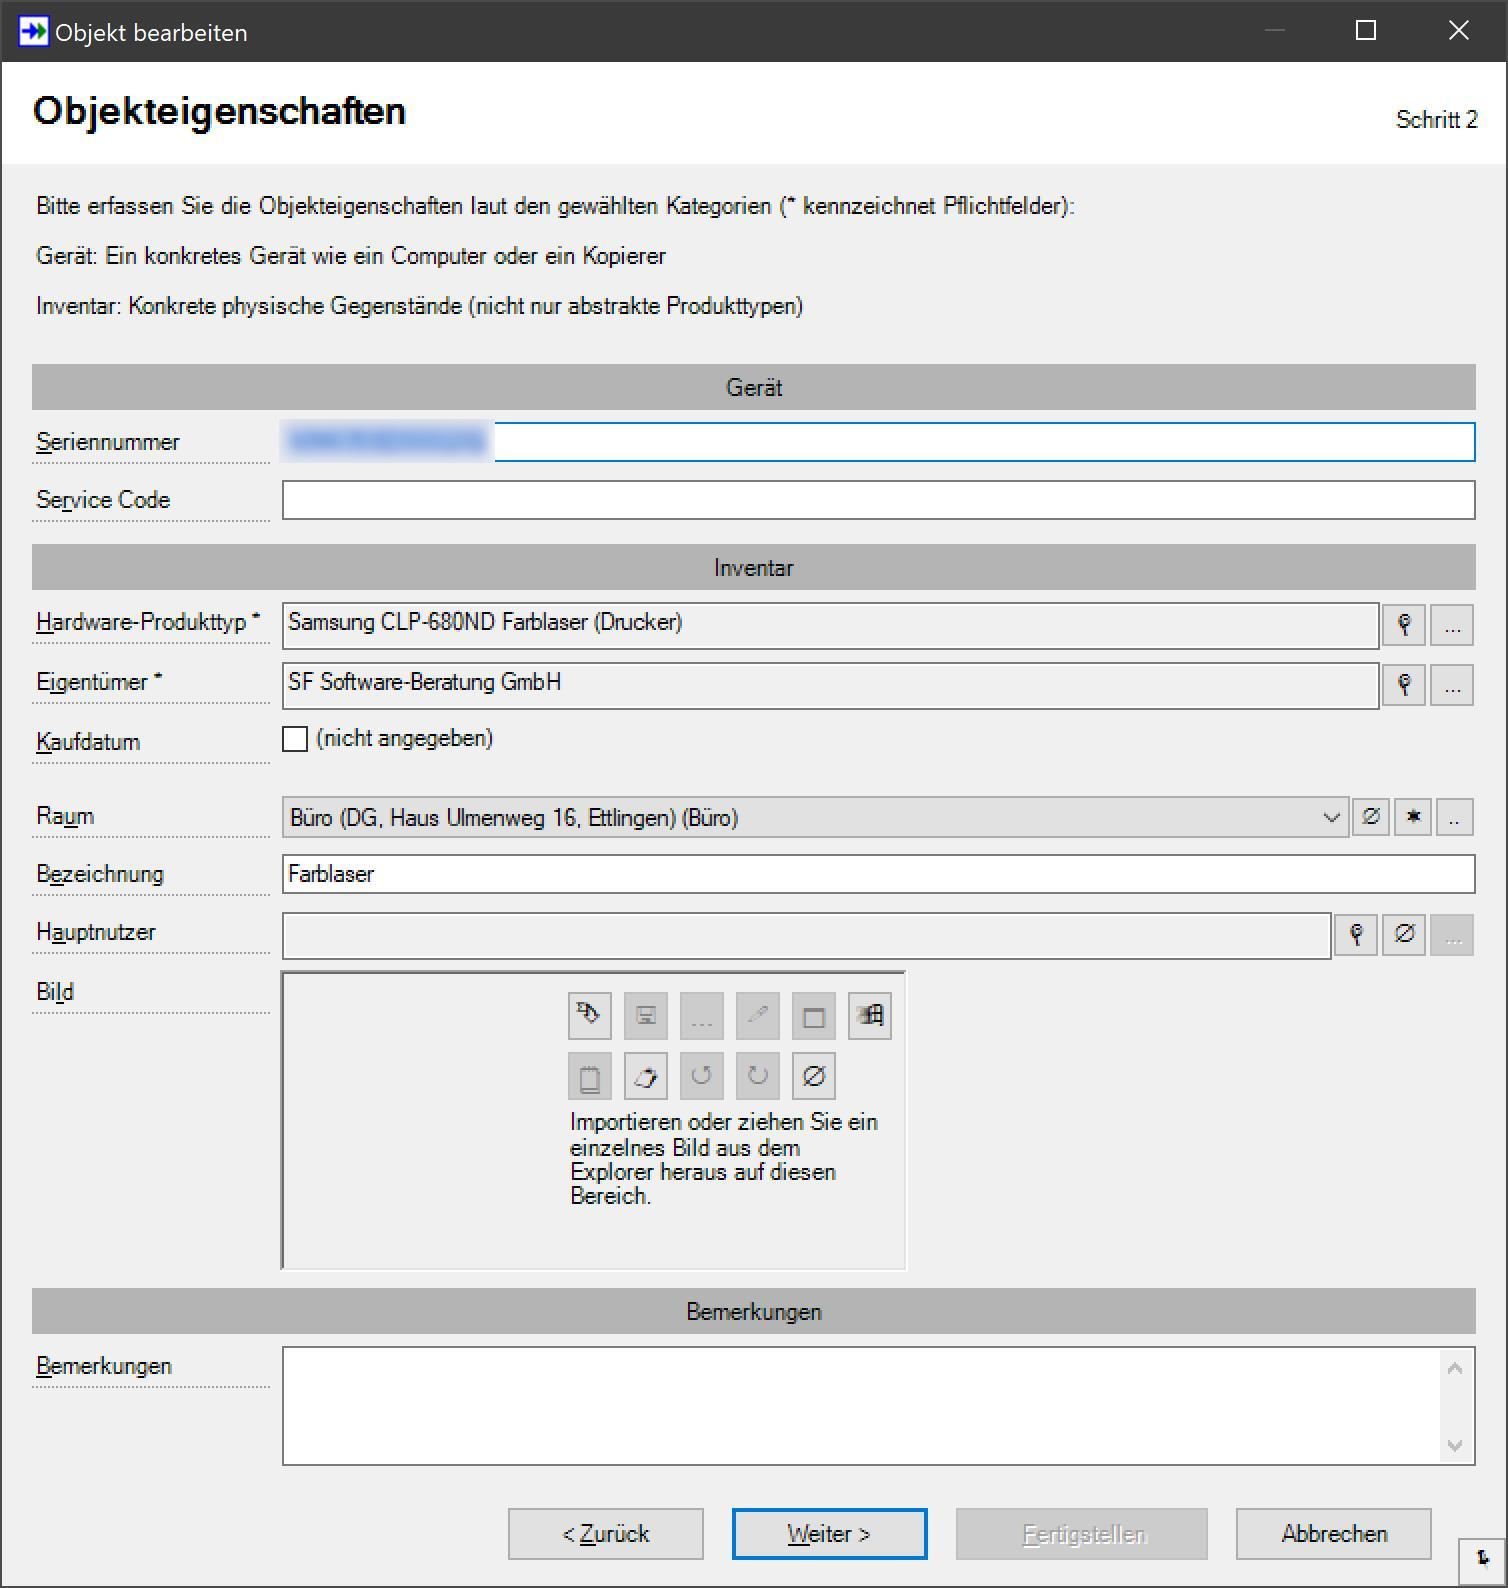The width and height of the screenshot is (1508, 1588).
Task: Open the ellipsis browse button for Eigentümer
Action: (x=1452, y=685)
